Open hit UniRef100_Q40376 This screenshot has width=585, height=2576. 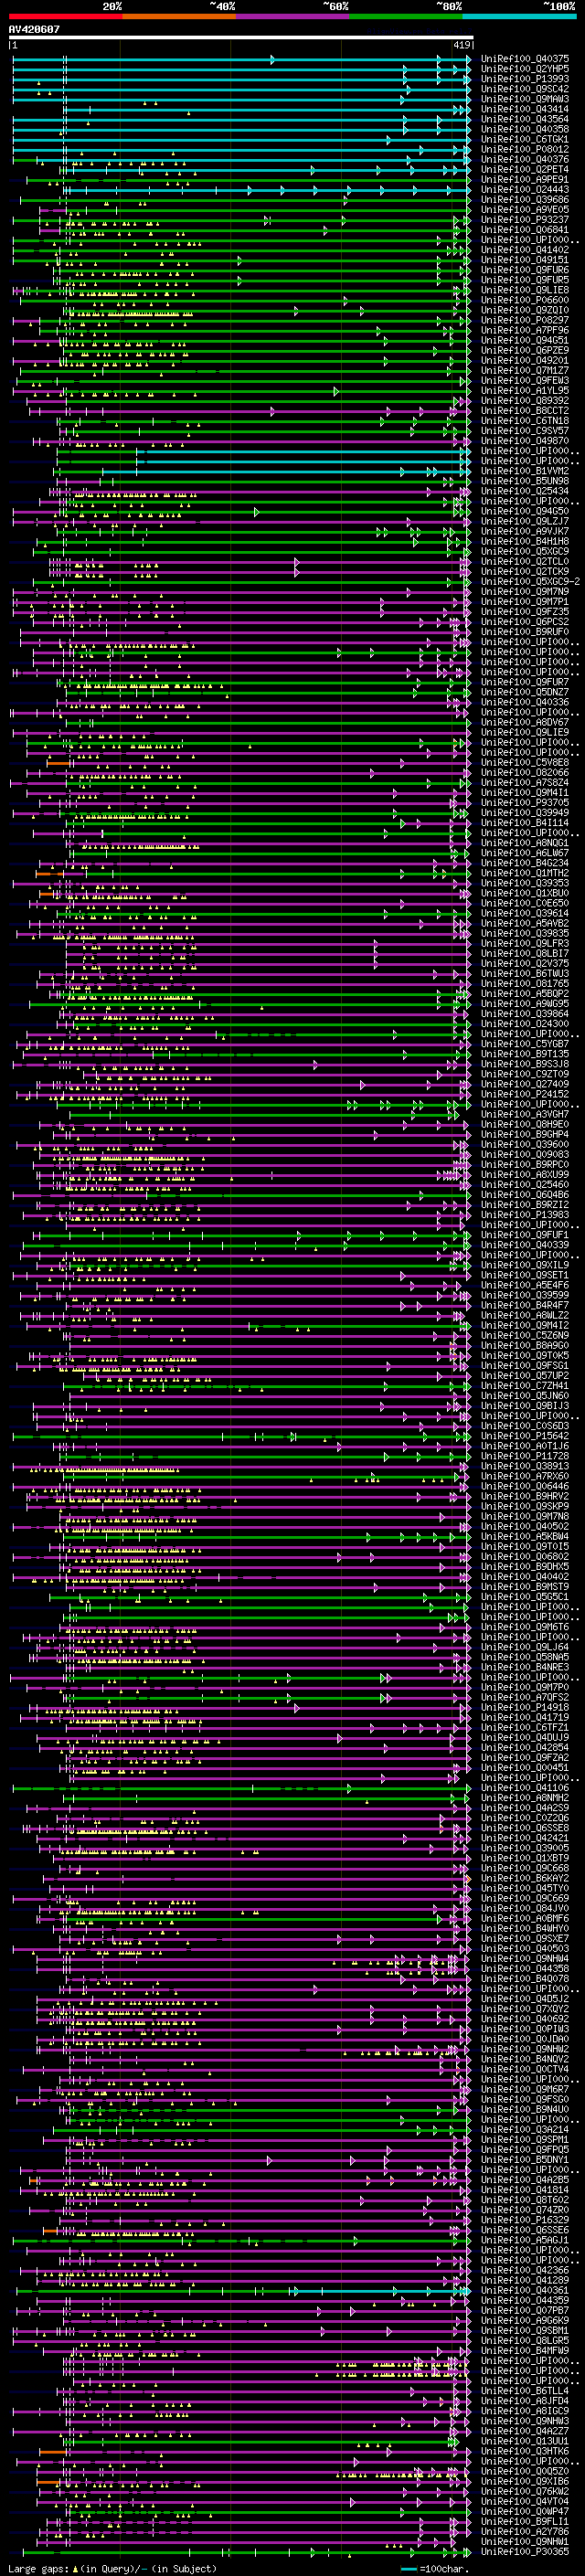(525, 159)
